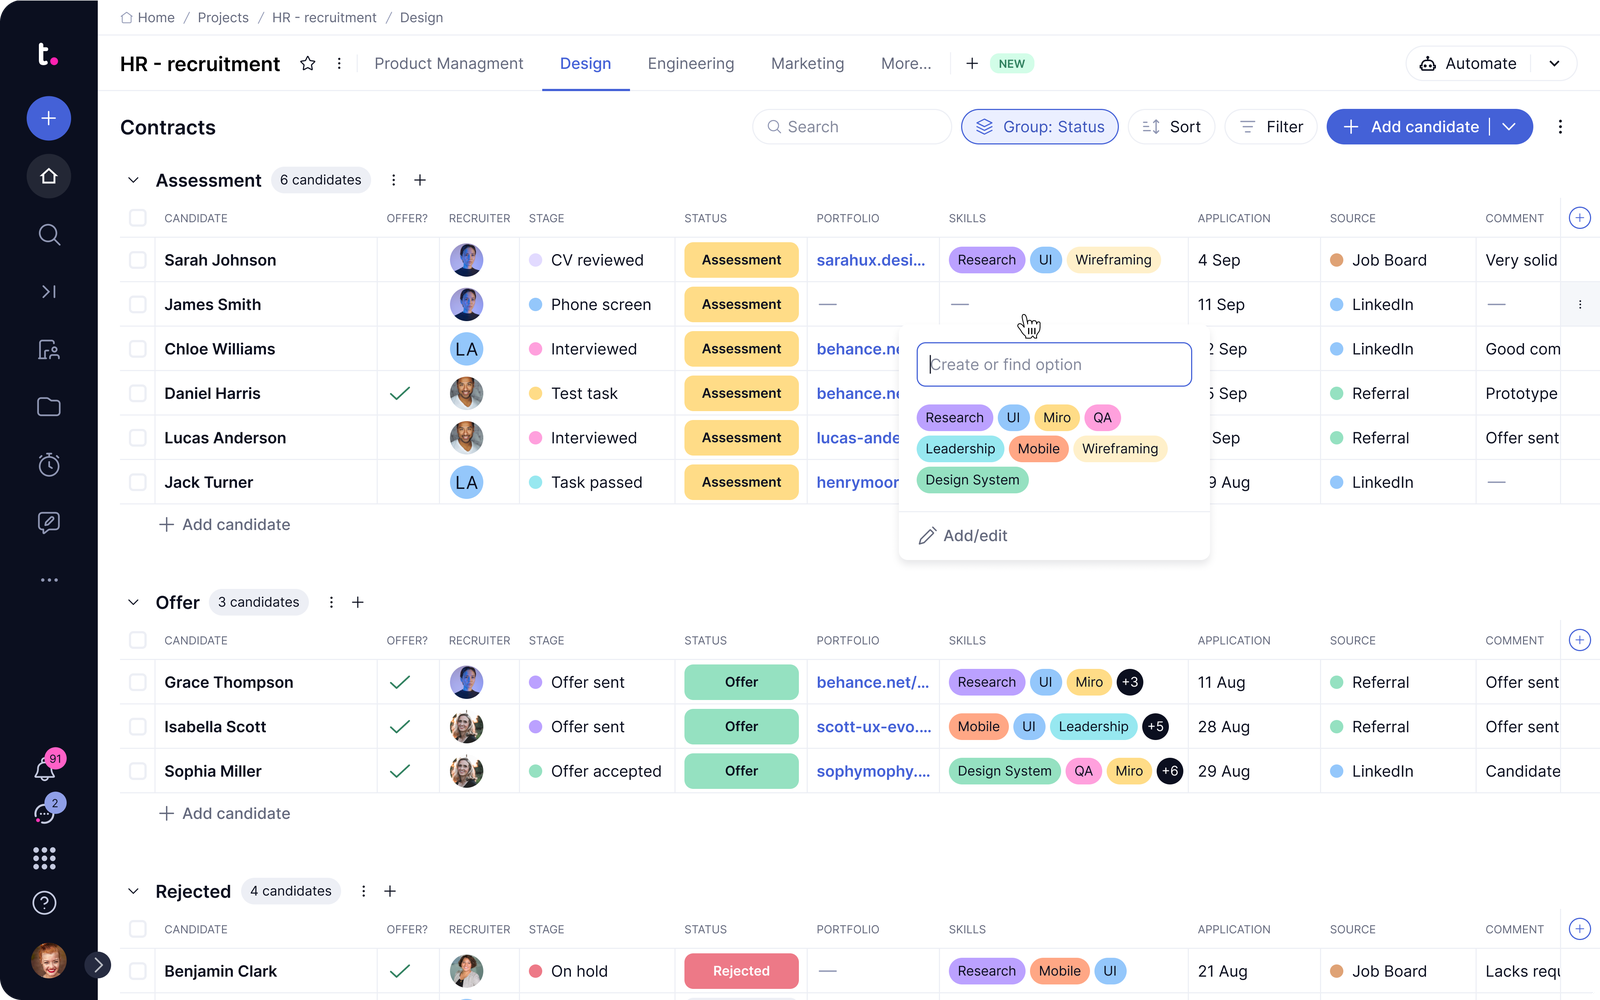Viewport: 1600px width, 1000px height.
Task: Switch to Design tab
Action: (x=586, y=64)
